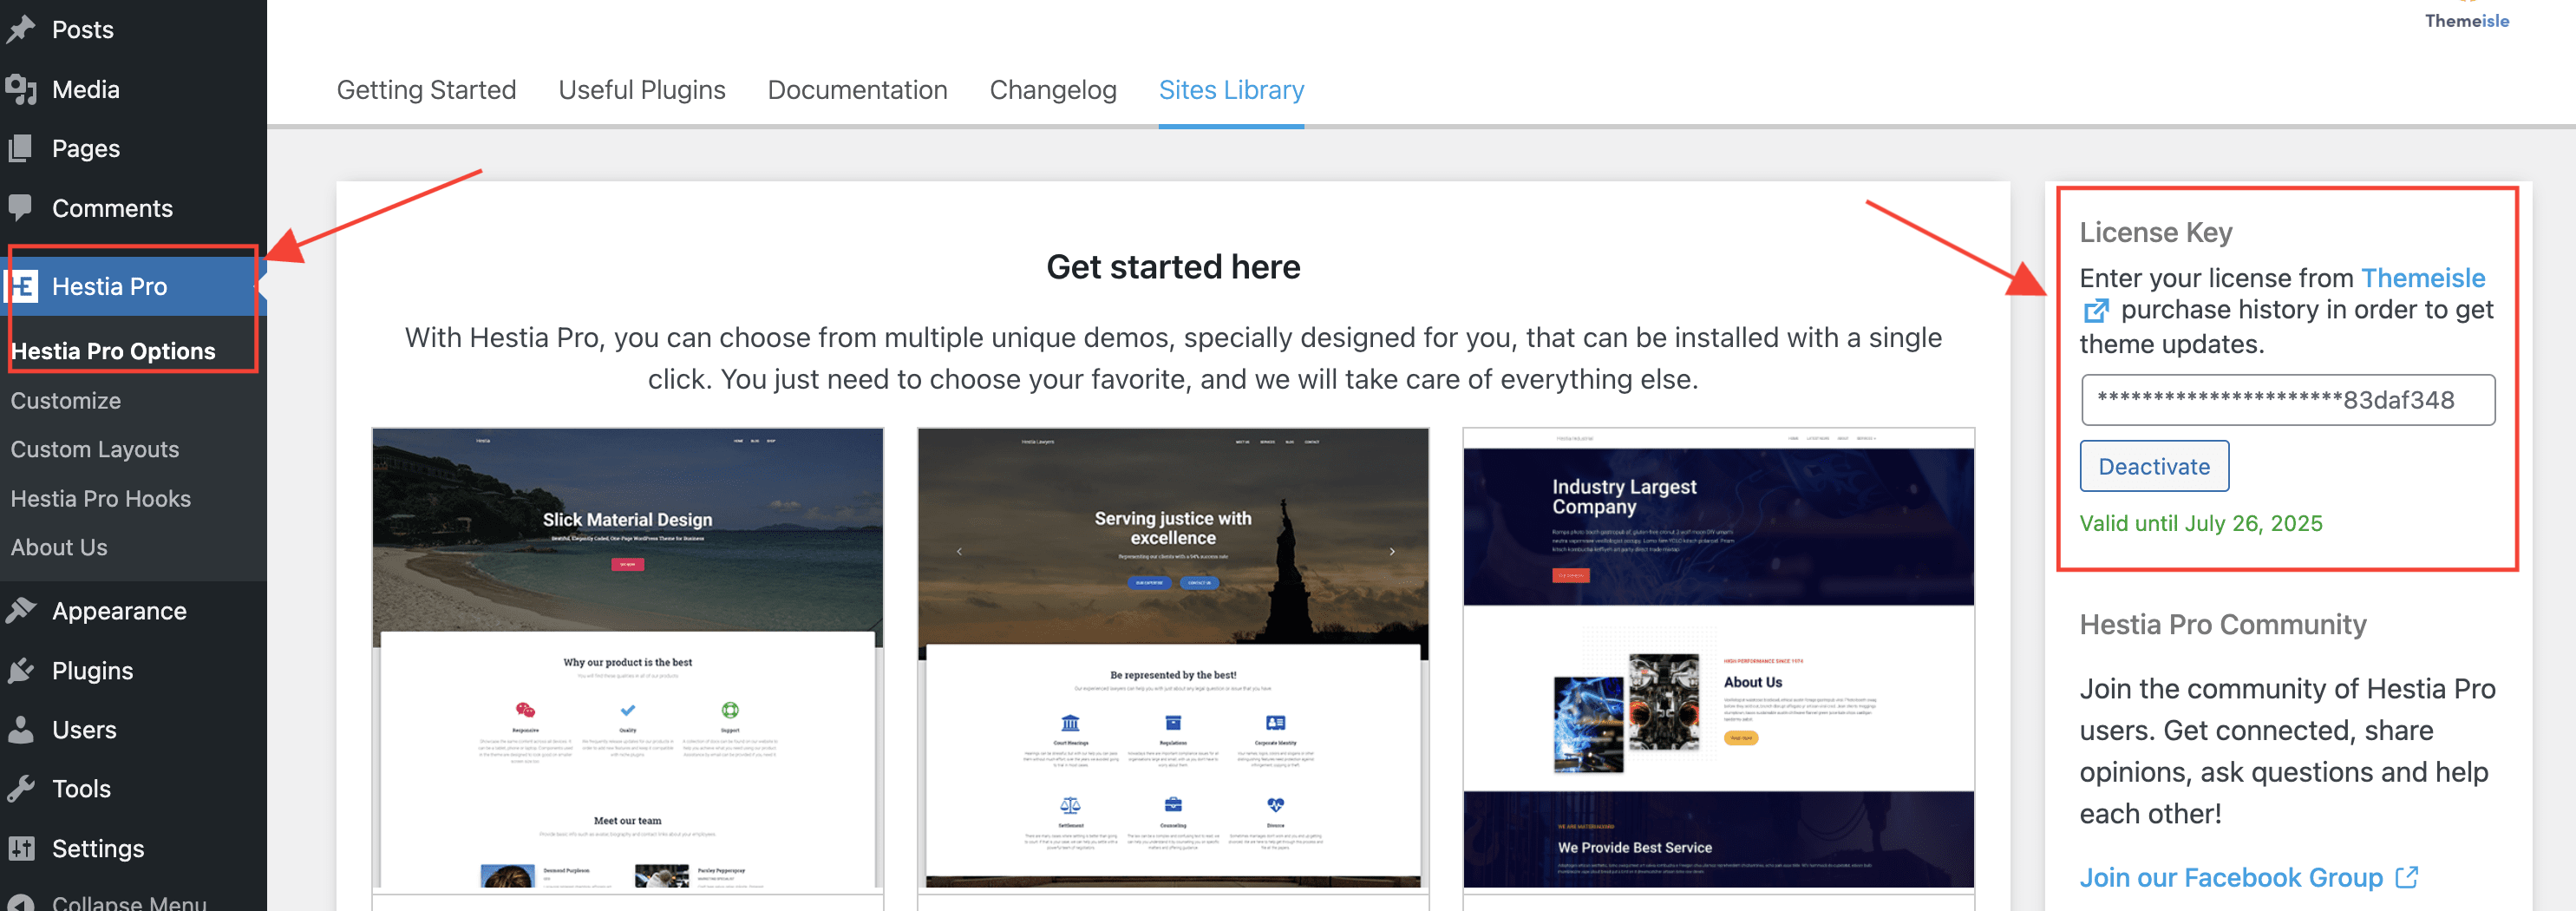Screen dimensions: 2576x911
Task: Click the Media library icon
Action: tap(21, 89)
